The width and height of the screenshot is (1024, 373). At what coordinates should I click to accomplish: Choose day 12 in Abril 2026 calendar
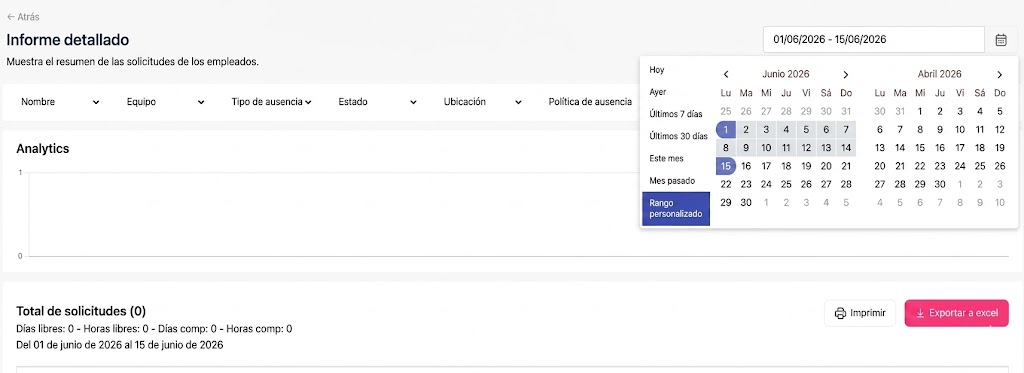coord(1000,129)
